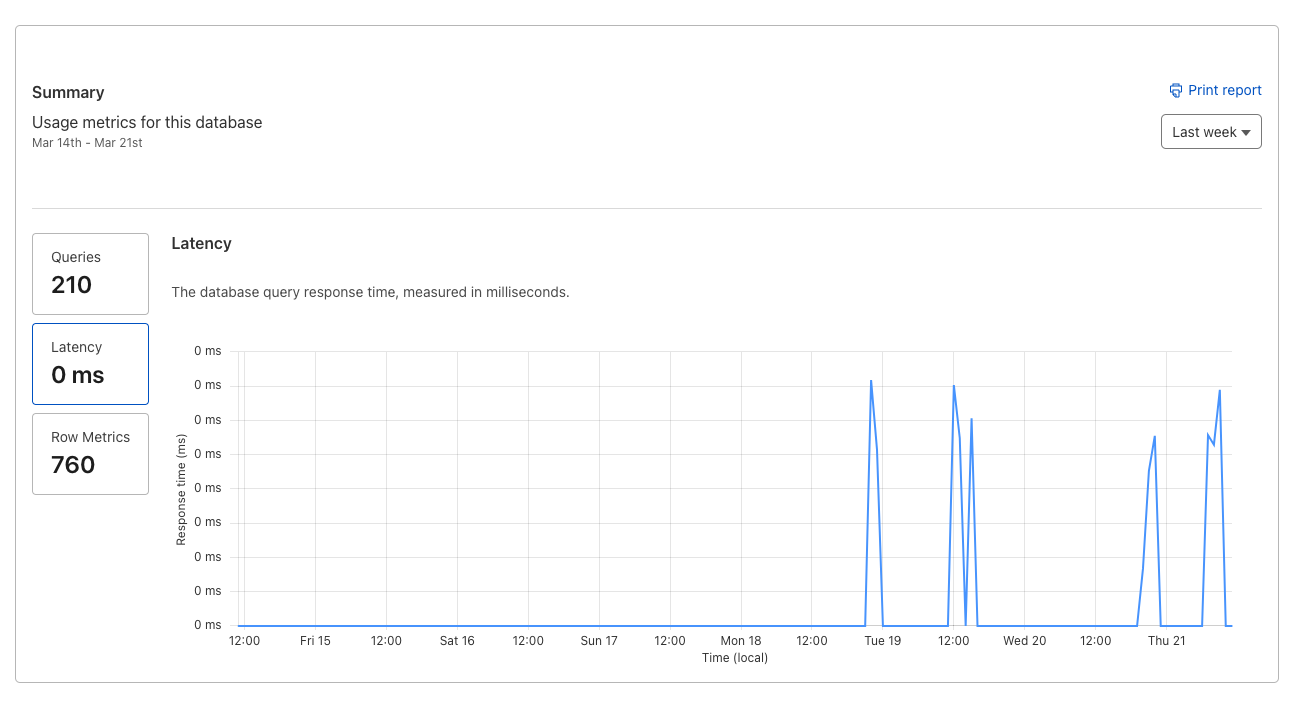1311x719 pixels.
Task: Click the 'Response time (ms)' axis label
Action: click(181, 489)
